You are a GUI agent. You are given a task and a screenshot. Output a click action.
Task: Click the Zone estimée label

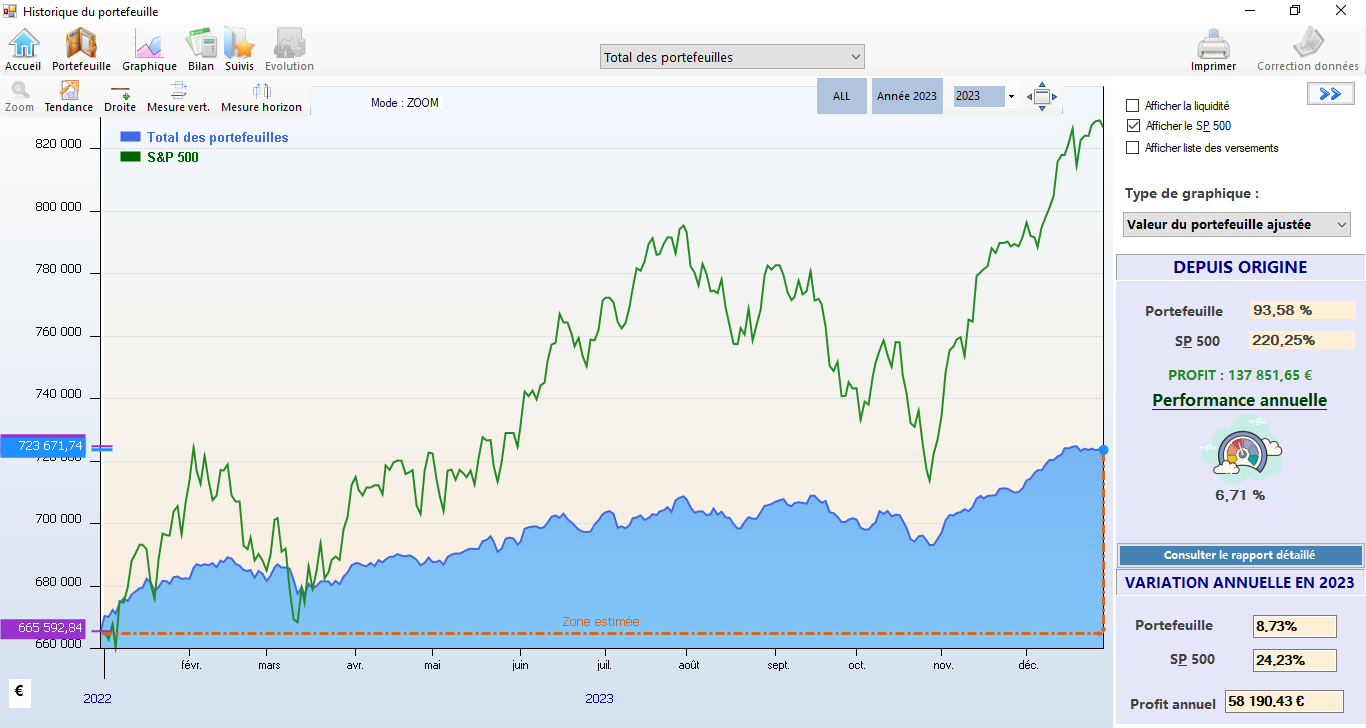tap(600, 621)
